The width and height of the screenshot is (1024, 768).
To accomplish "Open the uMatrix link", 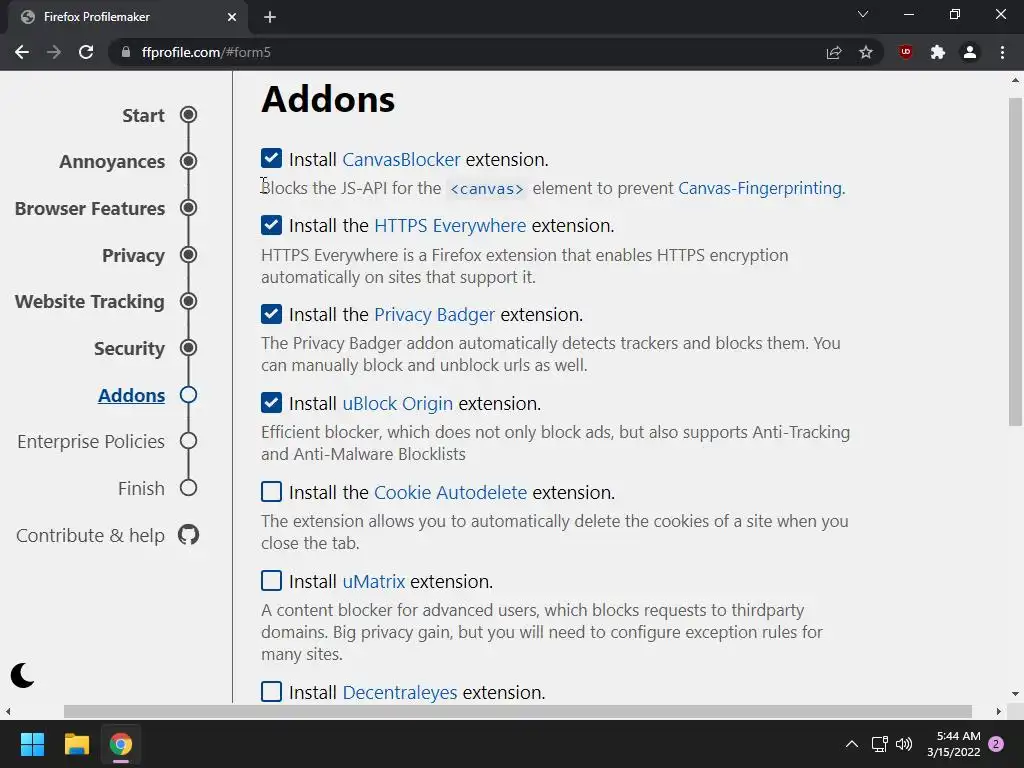I will click(374, 581).
